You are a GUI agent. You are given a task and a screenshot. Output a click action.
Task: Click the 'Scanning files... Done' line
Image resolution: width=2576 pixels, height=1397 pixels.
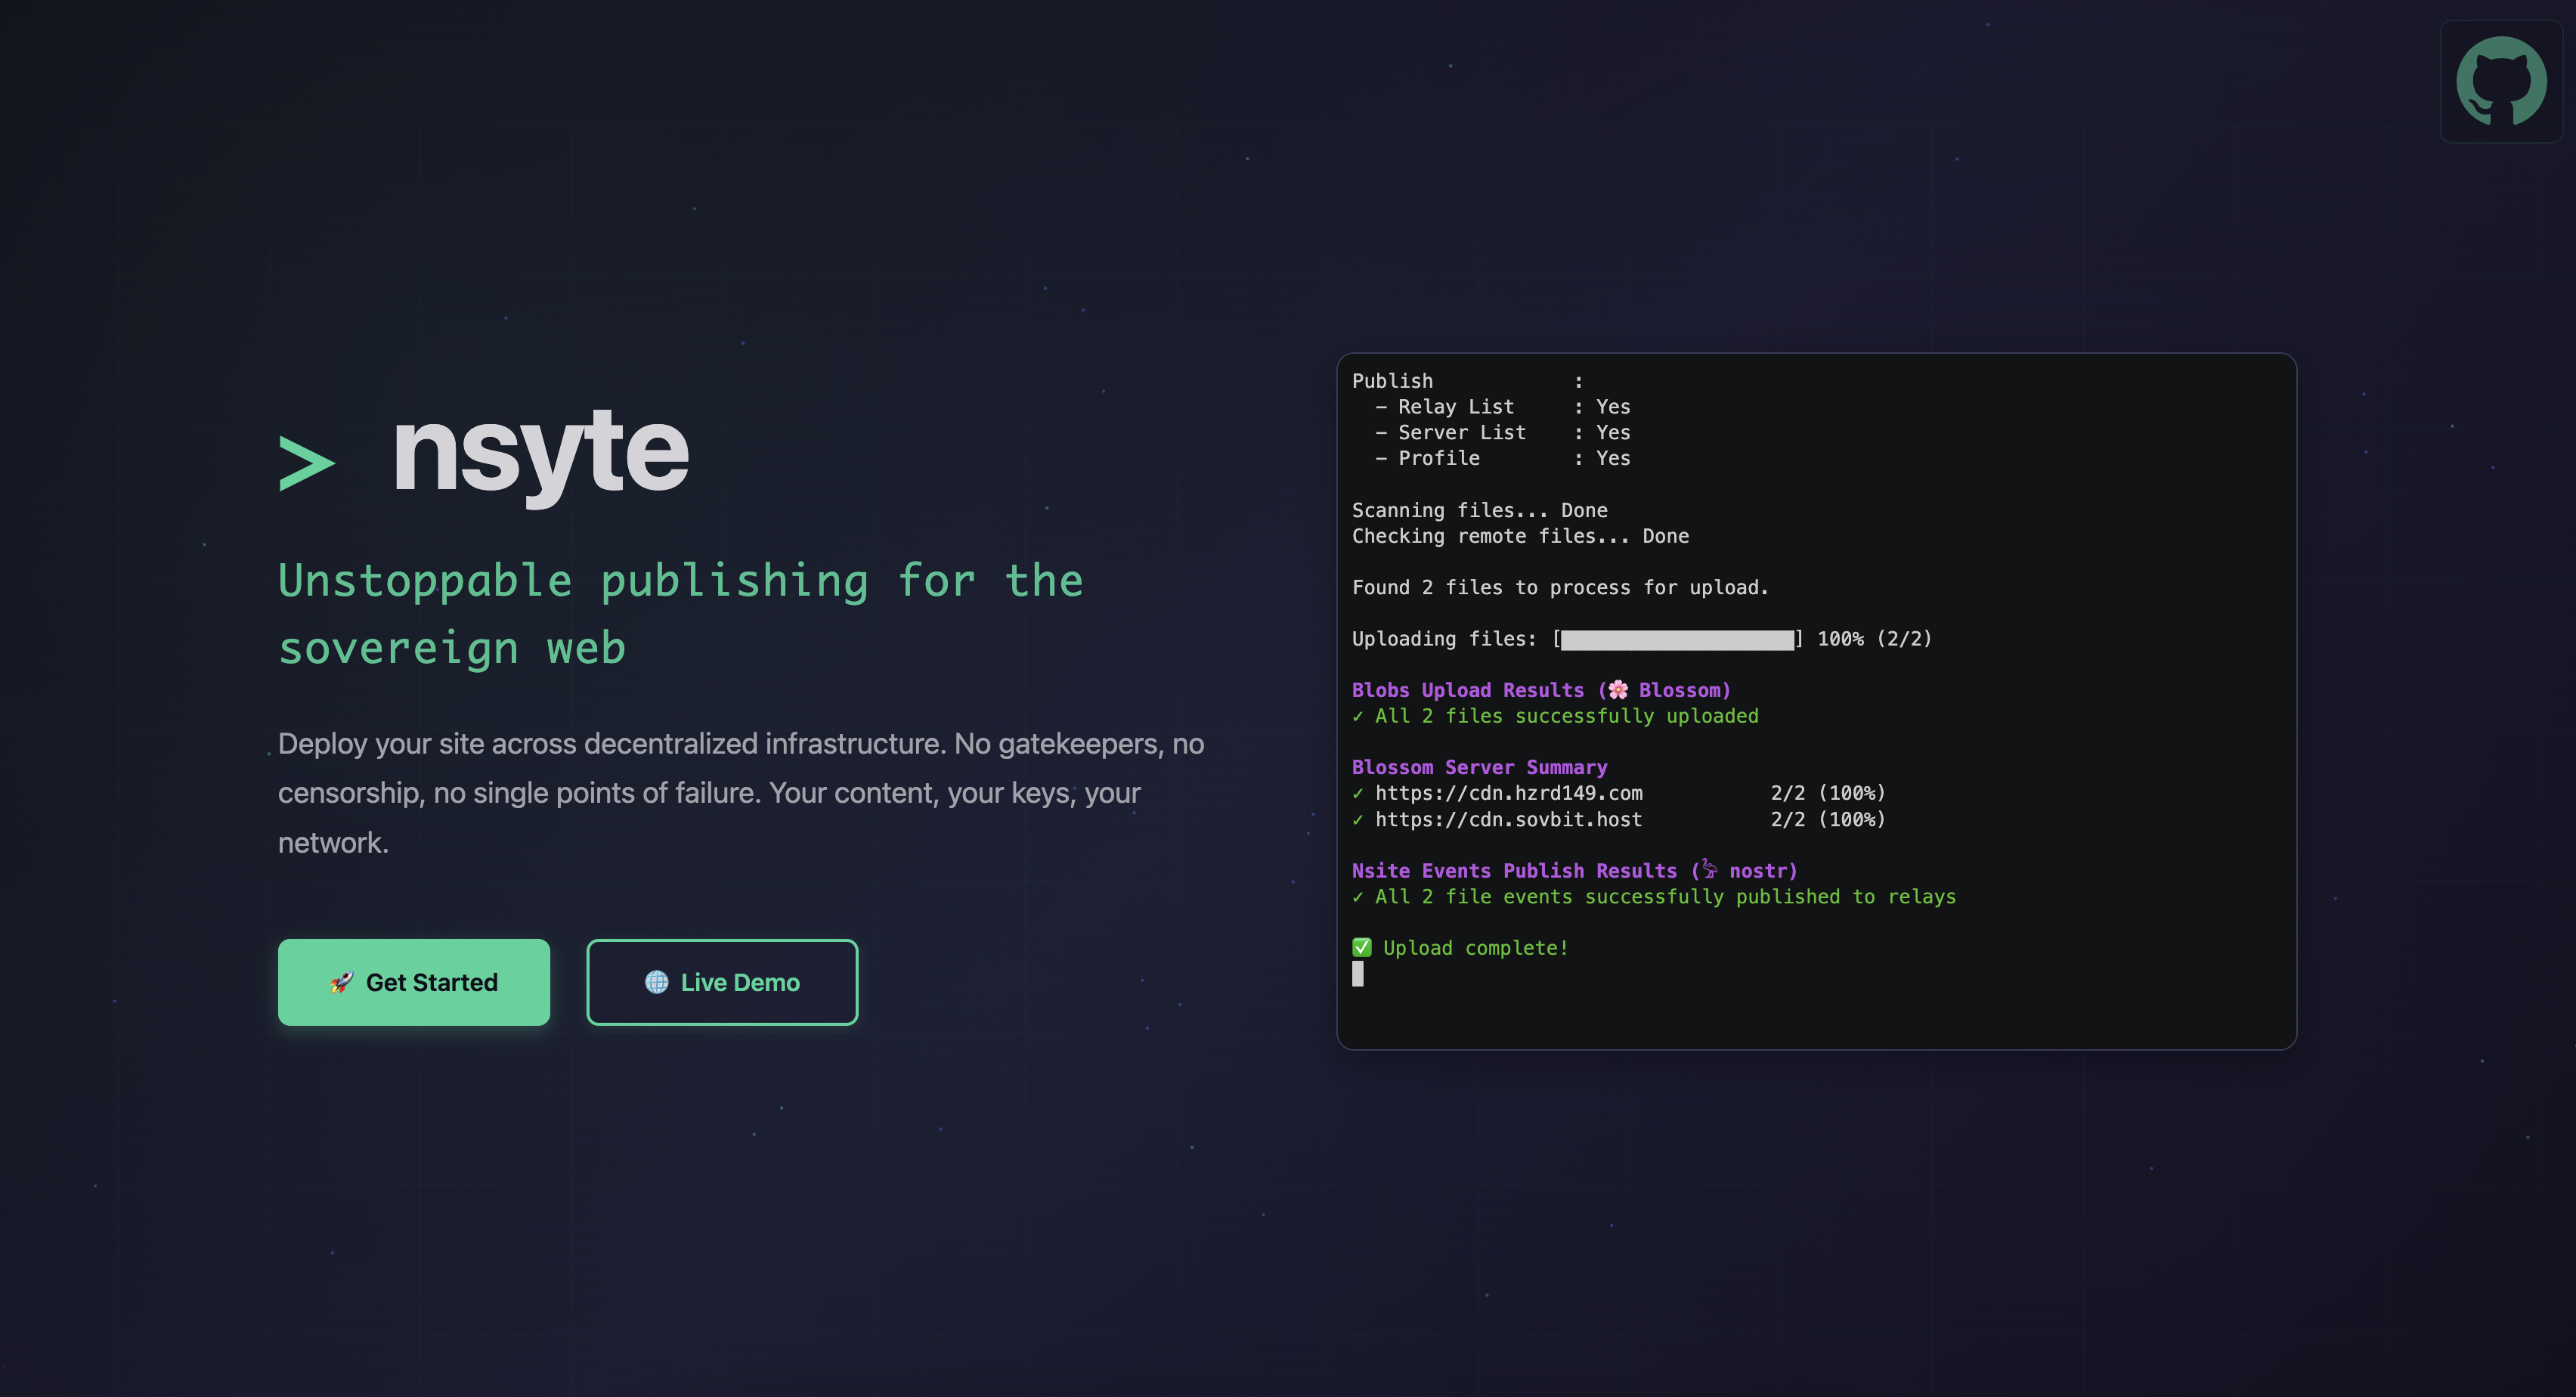pyautogui.click(x=1479, y=510)
